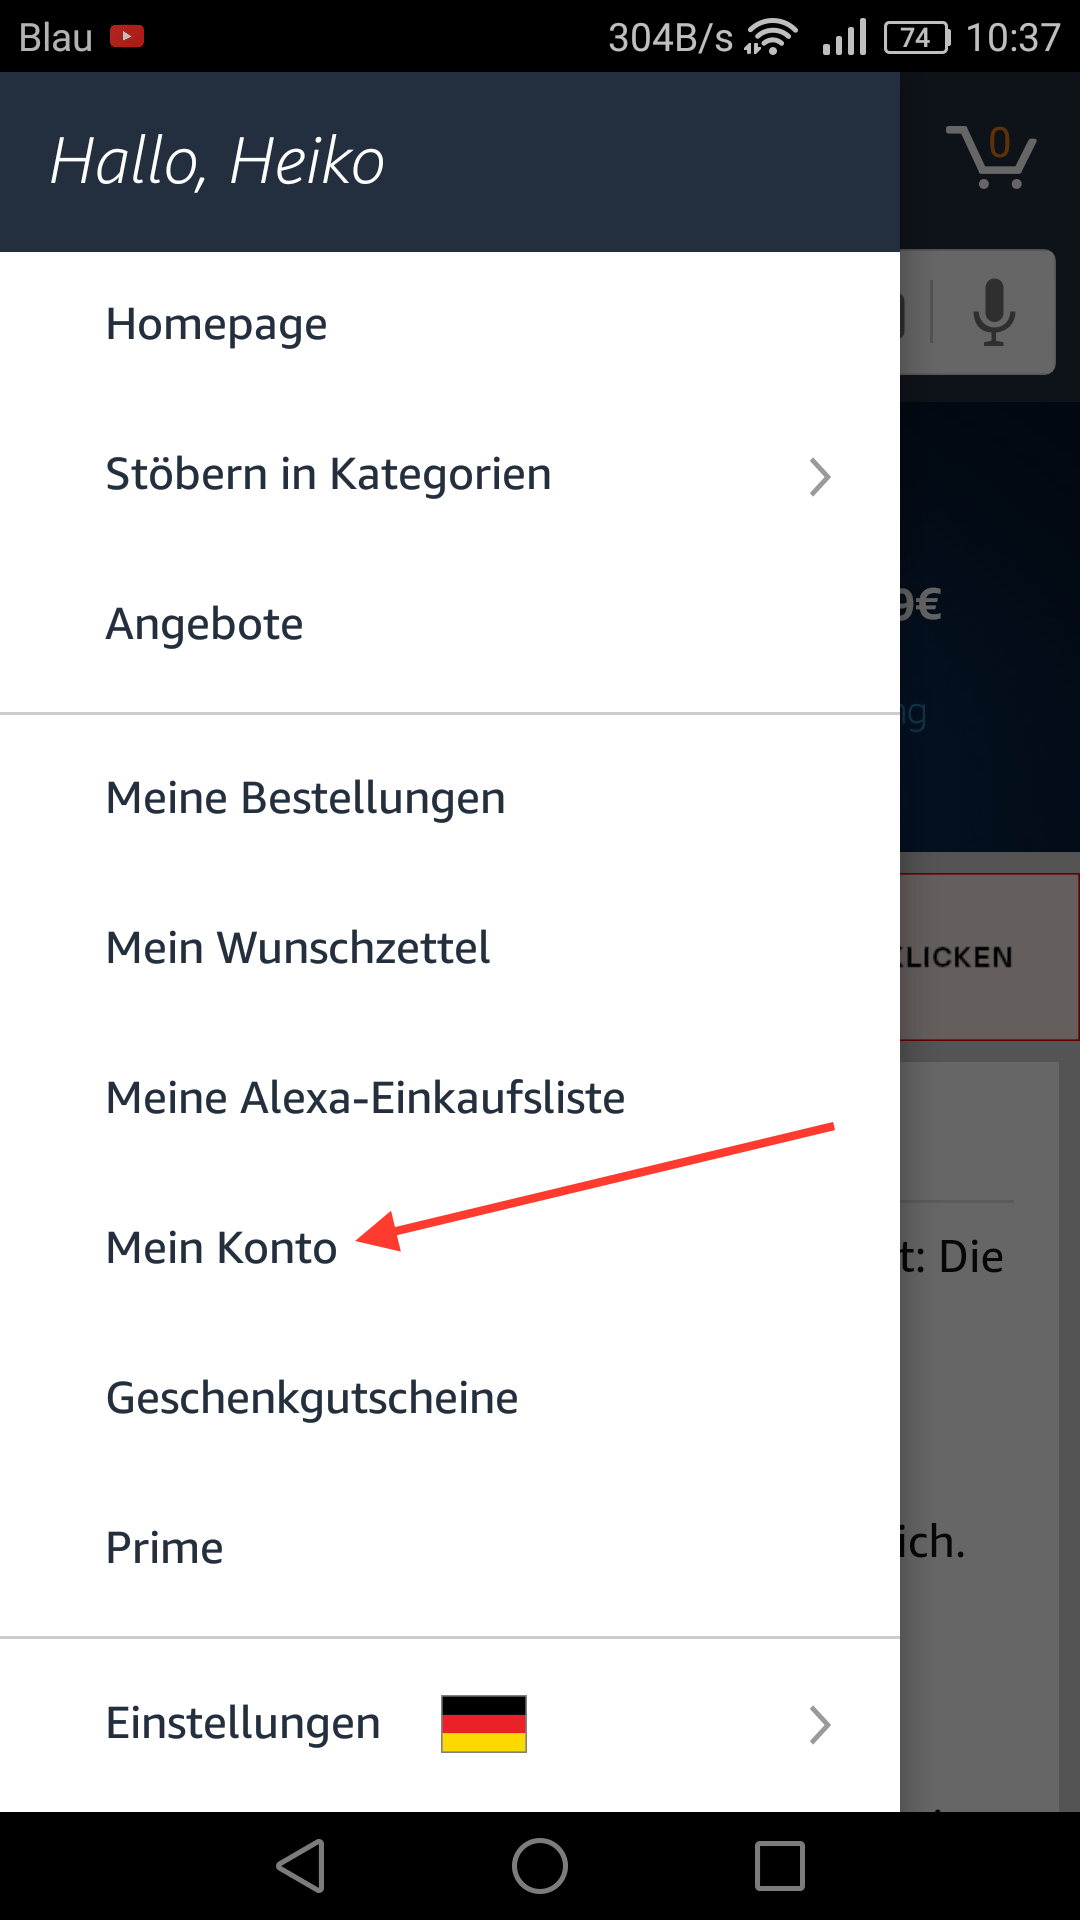Tap the signal strength bars icon

tap(844, 36)
